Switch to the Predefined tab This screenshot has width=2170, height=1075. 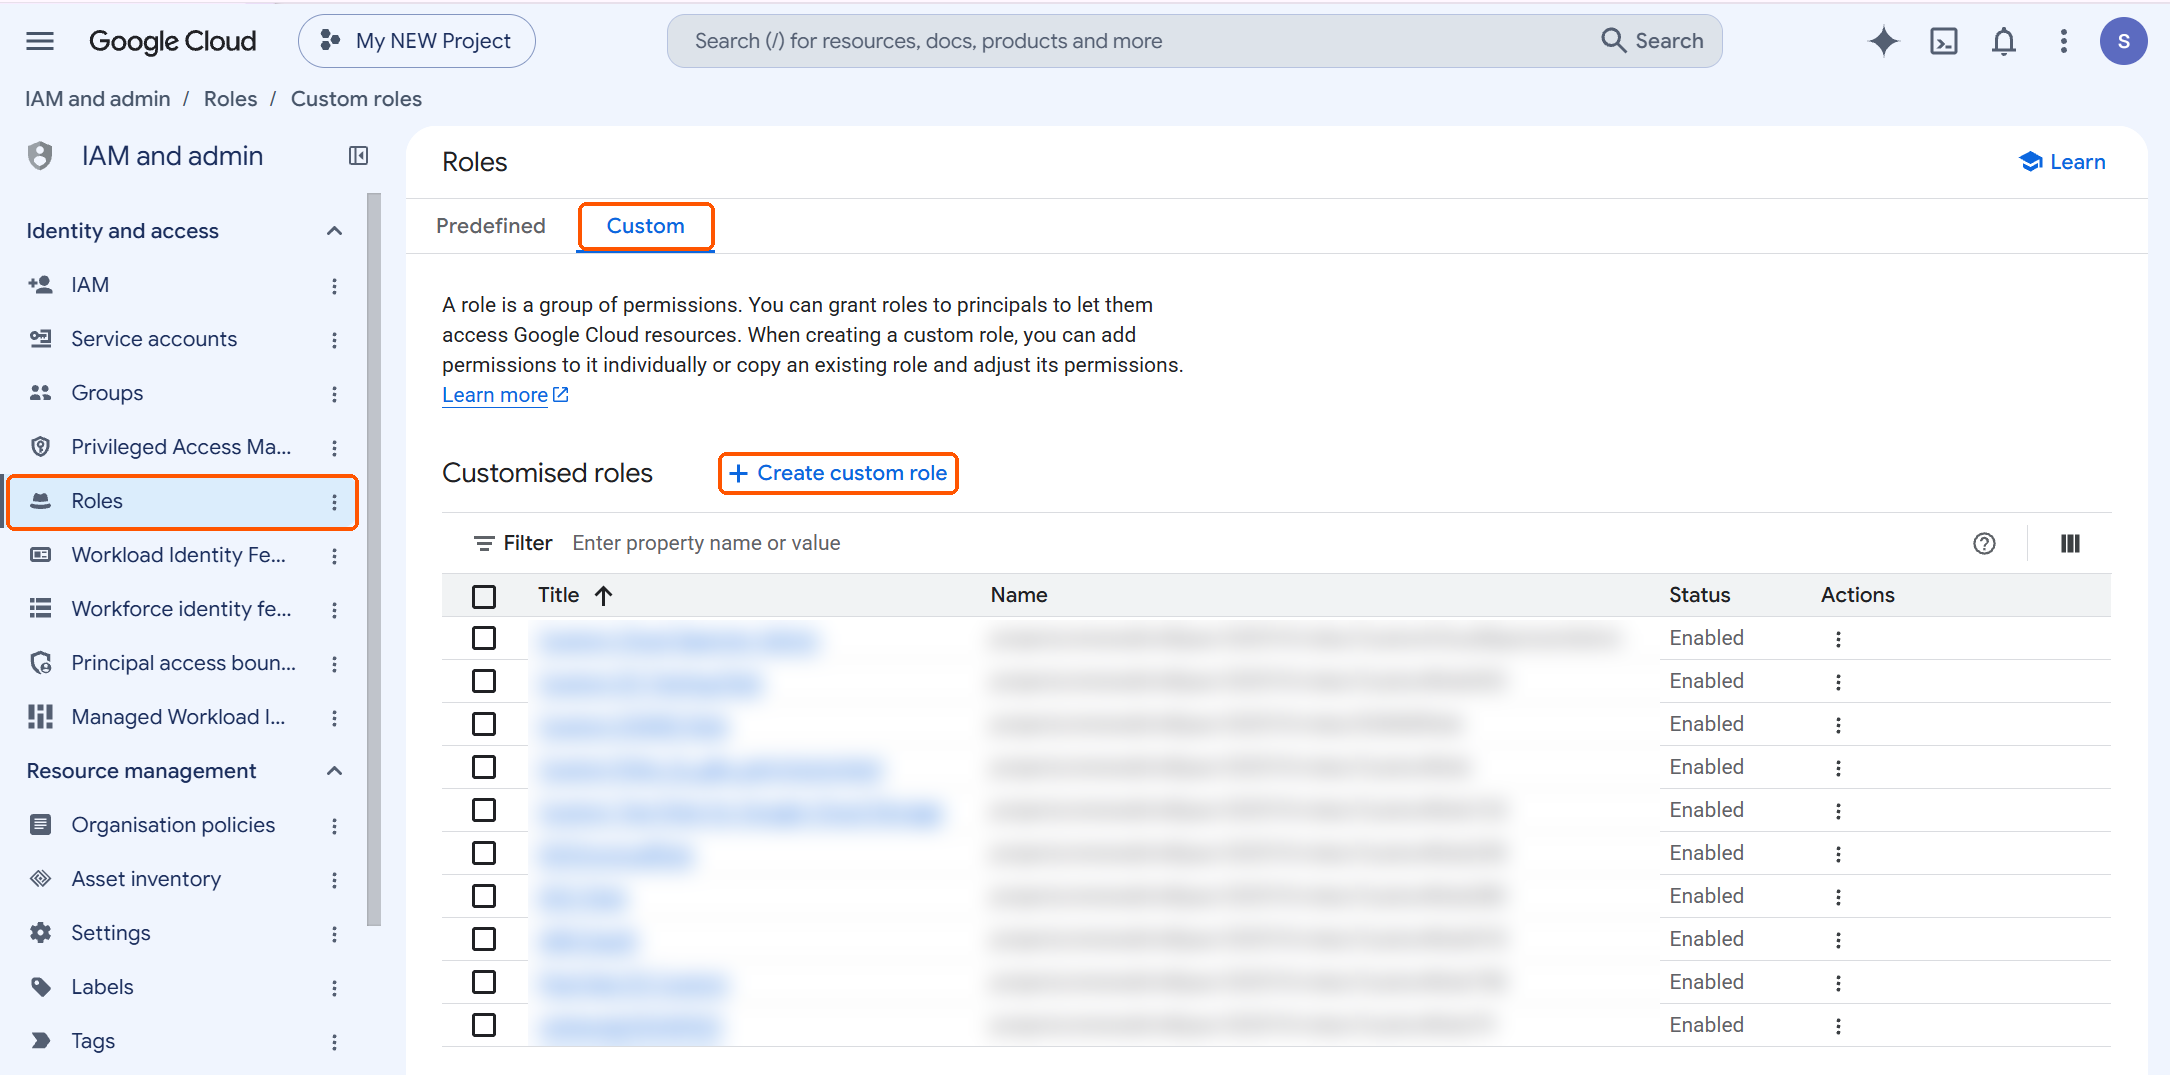point(491,226)
